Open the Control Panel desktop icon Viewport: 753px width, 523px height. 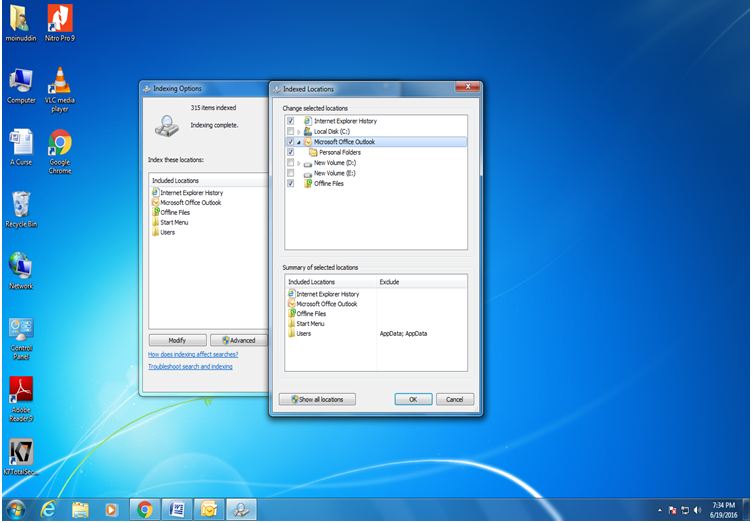click(21, 338)
